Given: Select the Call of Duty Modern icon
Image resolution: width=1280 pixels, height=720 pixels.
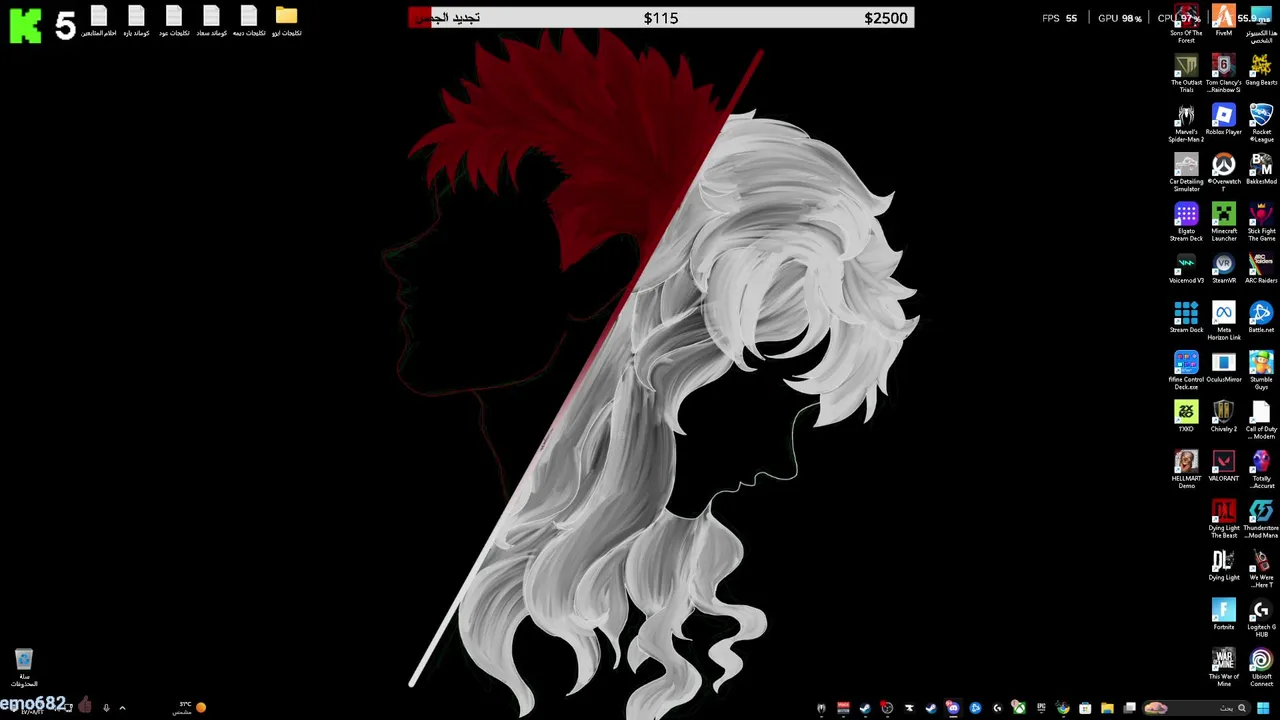Looking at the screenshot, I should (1261, 420).
